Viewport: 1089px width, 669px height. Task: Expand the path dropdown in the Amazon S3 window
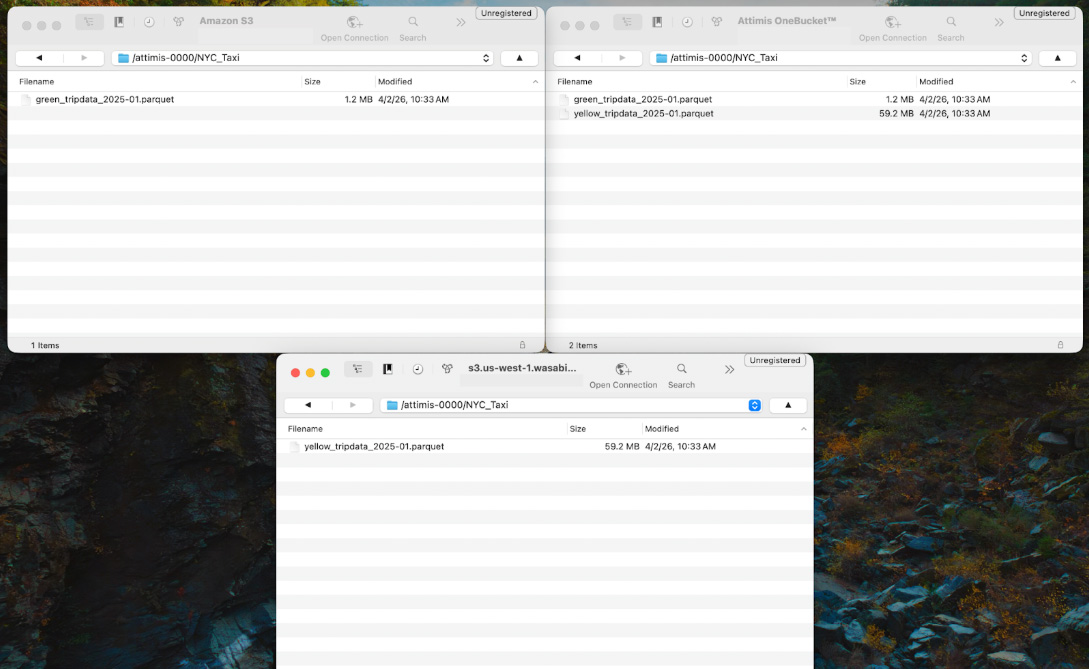pyautogui.click(x=486, y=58)
